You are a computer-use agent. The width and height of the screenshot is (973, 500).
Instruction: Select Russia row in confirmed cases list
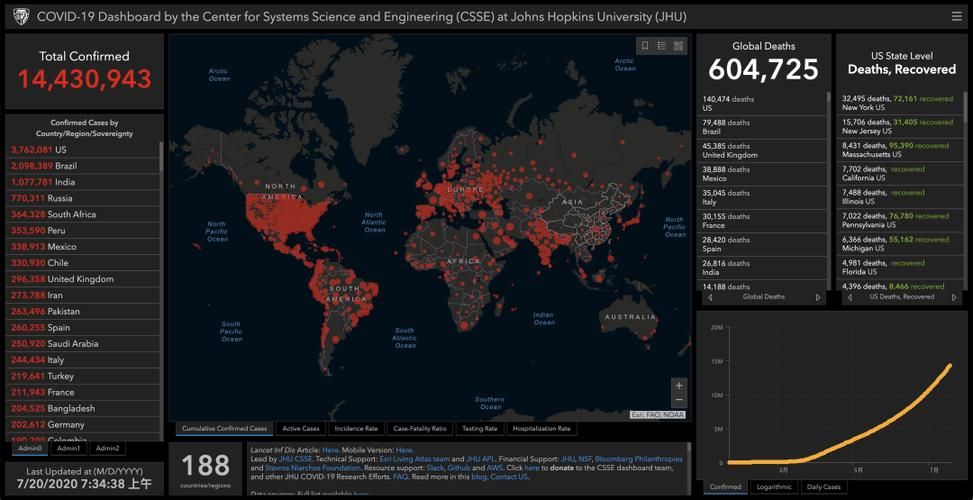pos(83,199)
